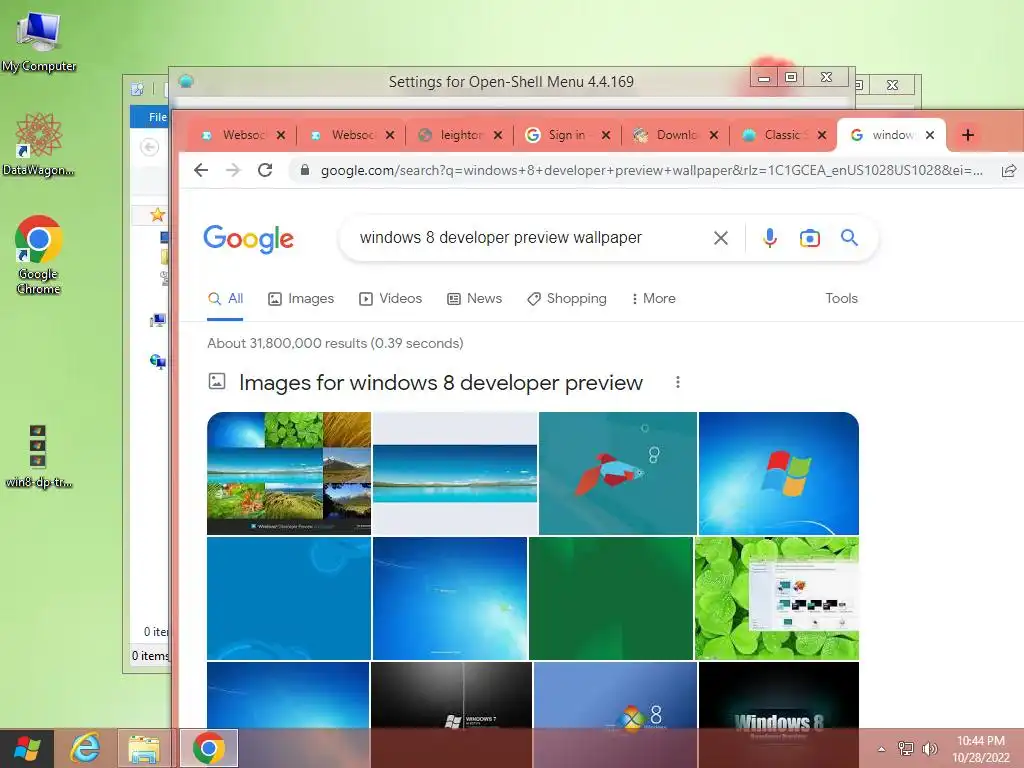Close the leighton tab
The width and height of the screenshot is (1024, 768).
click(498, 135)
